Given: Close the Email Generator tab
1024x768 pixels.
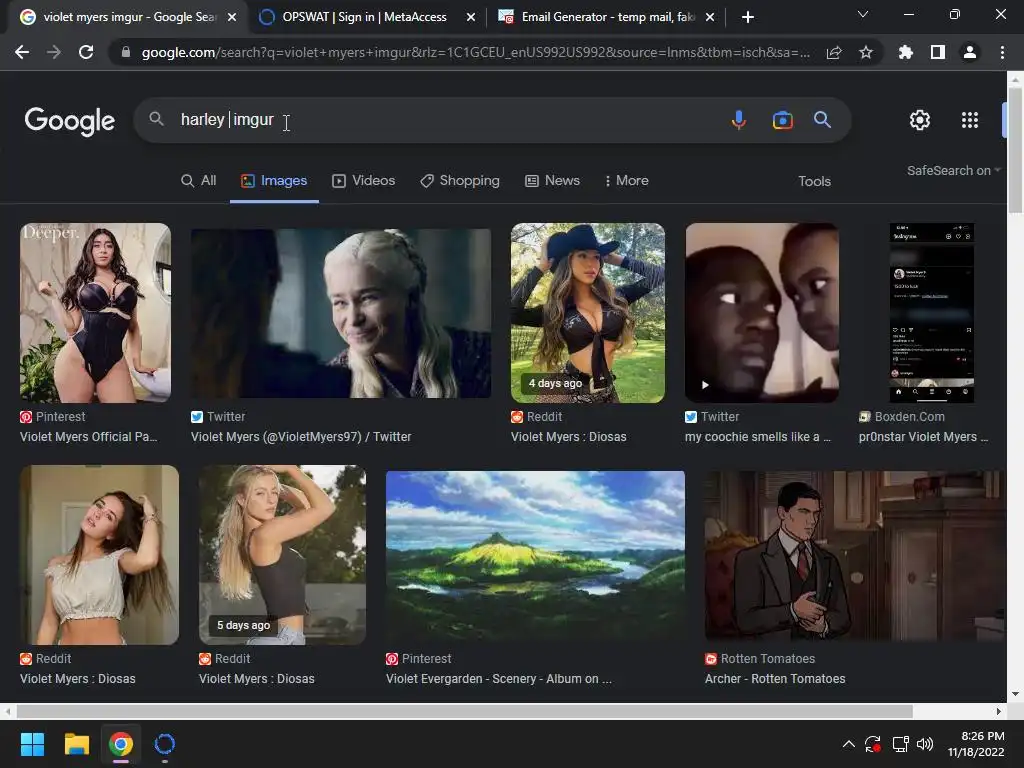Looking at the screenshot, I should pyautogui.click(x=711, y=17).
